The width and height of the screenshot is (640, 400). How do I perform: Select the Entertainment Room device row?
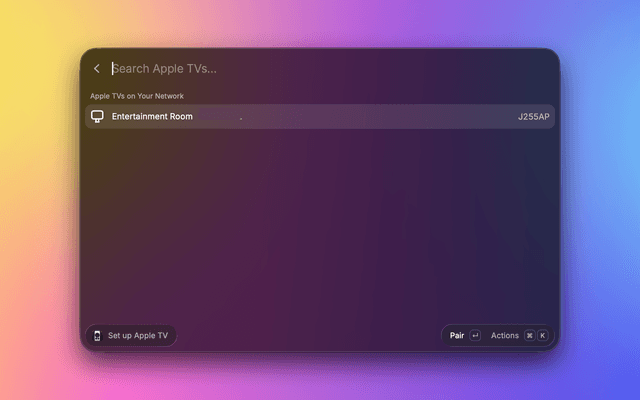(320, 116)
